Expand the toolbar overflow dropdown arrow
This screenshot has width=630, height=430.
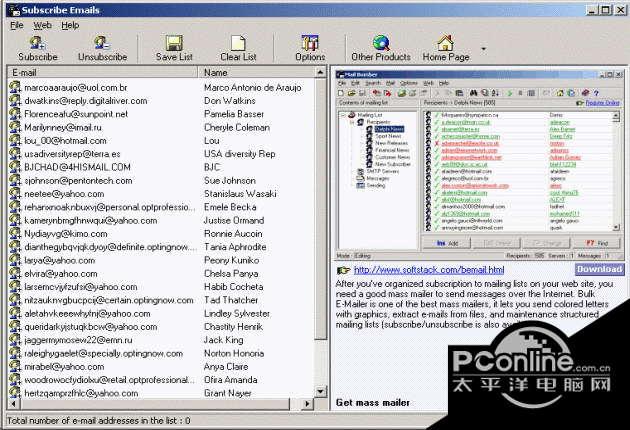click(x=484, y=49)
